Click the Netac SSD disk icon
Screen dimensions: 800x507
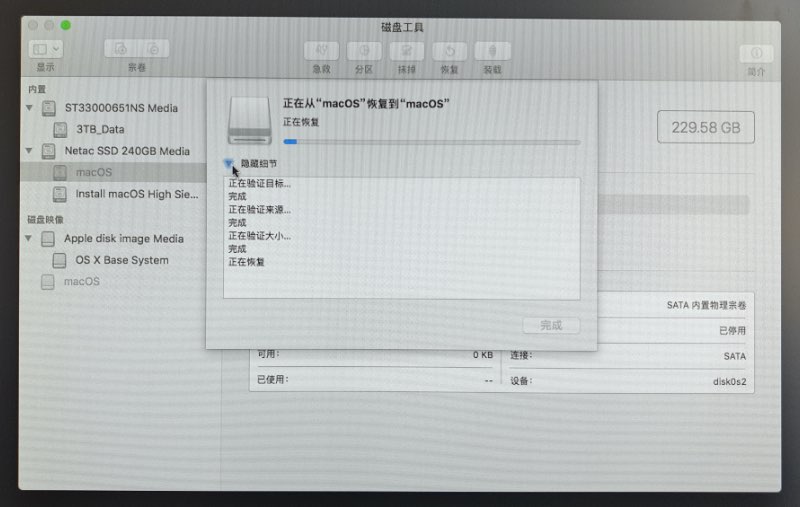pos(48,151)
